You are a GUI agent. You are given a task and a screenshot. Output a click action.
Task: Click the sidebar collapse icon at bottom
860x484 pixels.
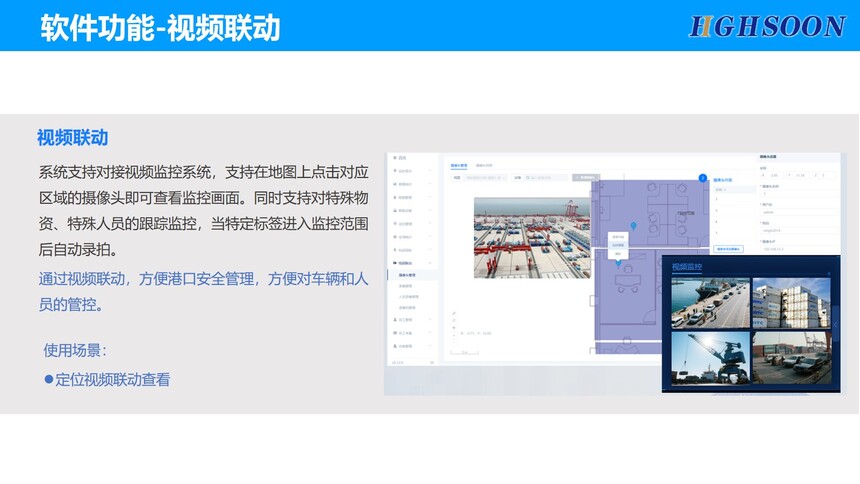point(432,363)
